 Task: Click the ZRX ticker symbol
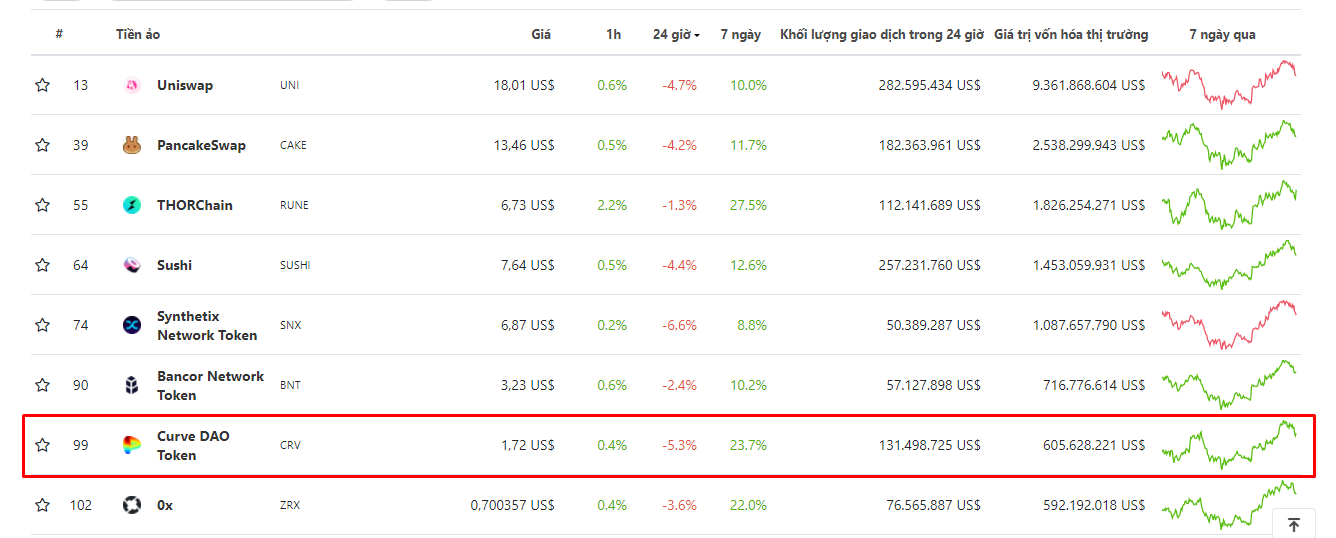(290, 505)
